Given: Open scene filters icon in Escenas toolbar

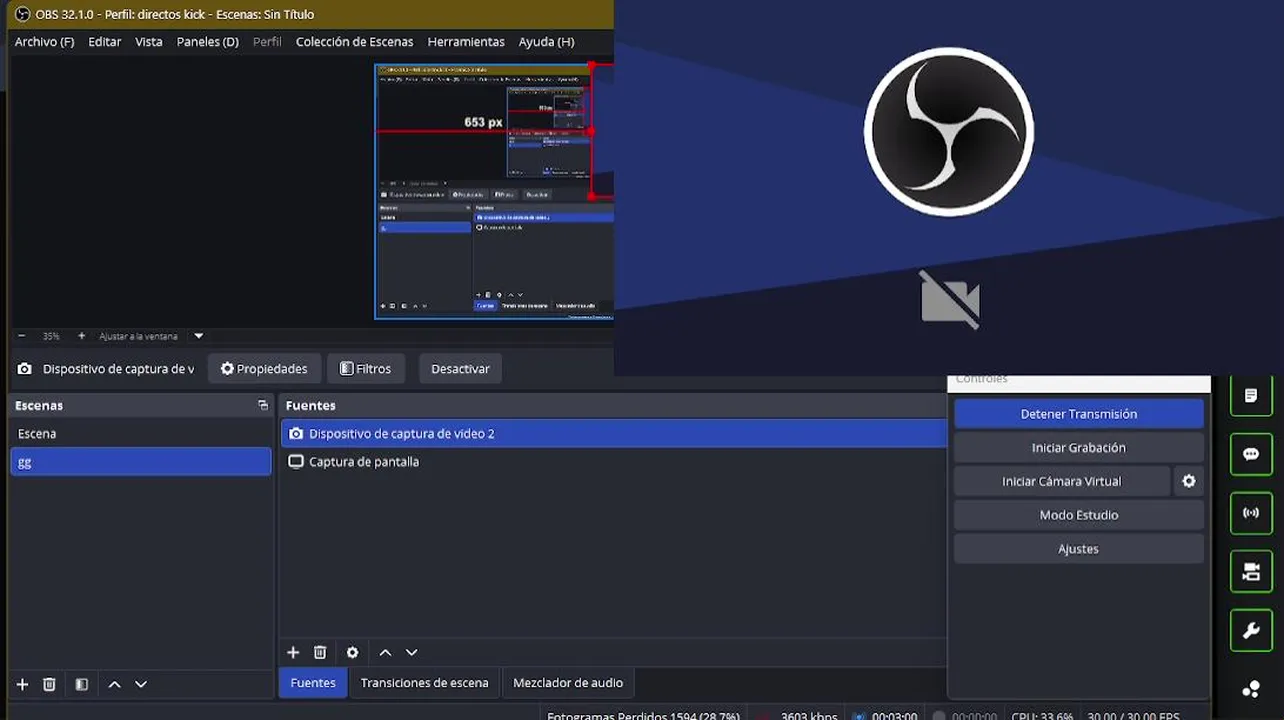Looking at the screenshot, I should tap(82, 684).
